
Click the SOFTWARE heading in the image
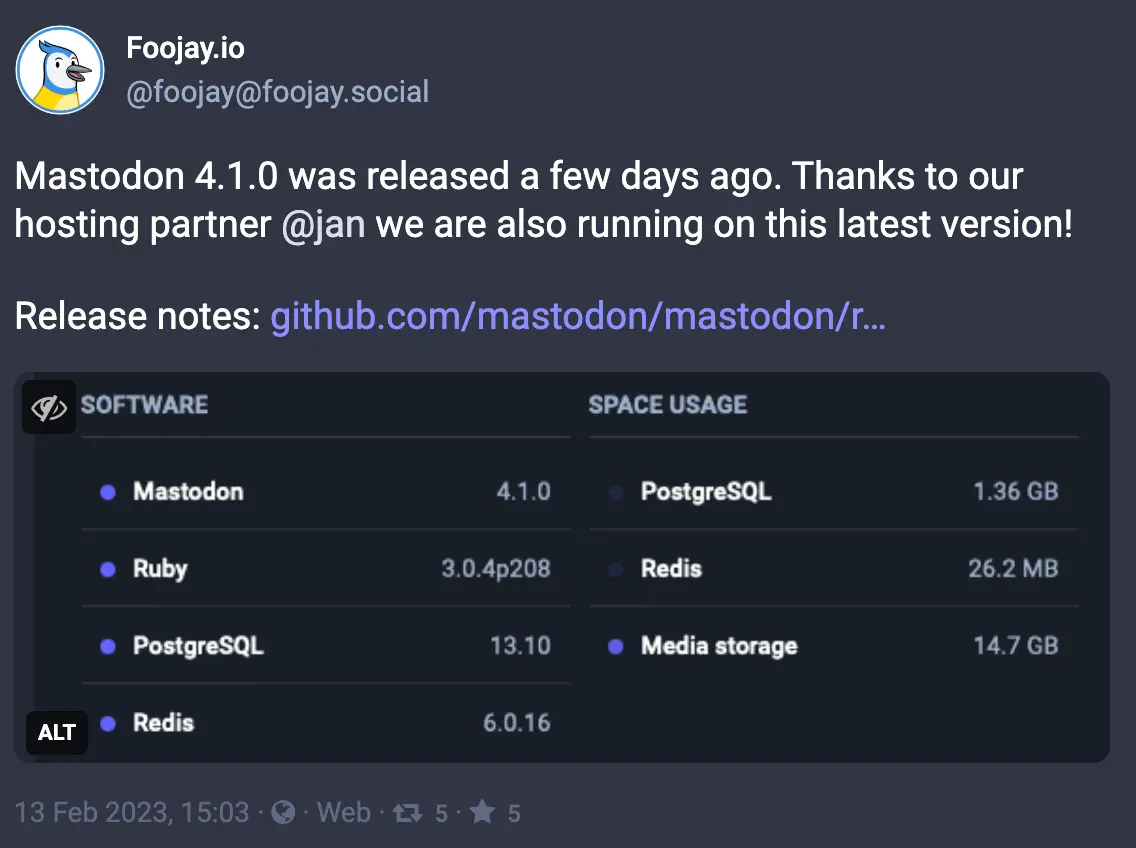(x=145, y=405)
